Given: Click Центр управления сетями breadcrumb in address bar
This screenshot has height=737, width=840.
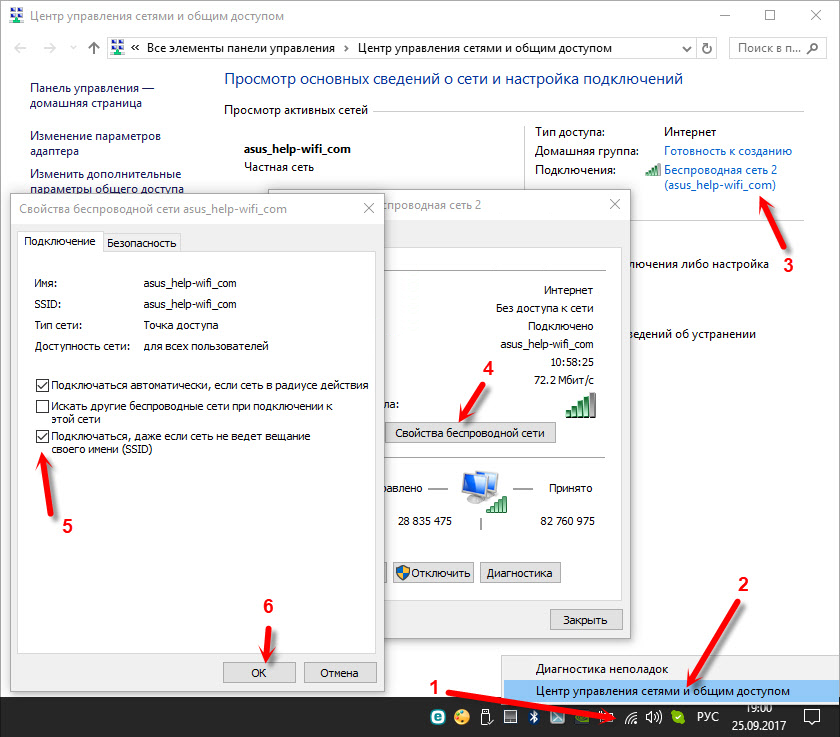Looking at the screenshot, I should (x=484, y=48).
